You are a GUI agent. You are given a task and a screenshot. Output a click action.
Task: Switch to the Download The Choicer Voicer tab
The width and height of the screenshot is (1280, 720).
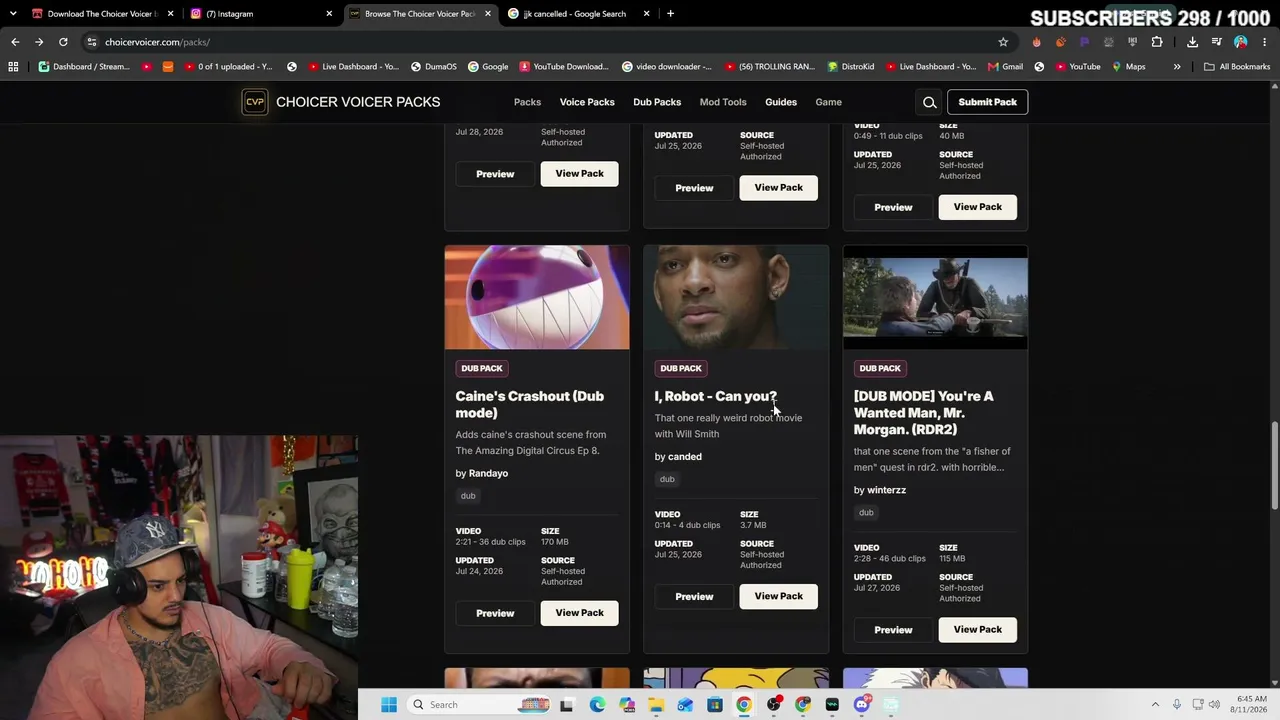click(x=102, y=14)
